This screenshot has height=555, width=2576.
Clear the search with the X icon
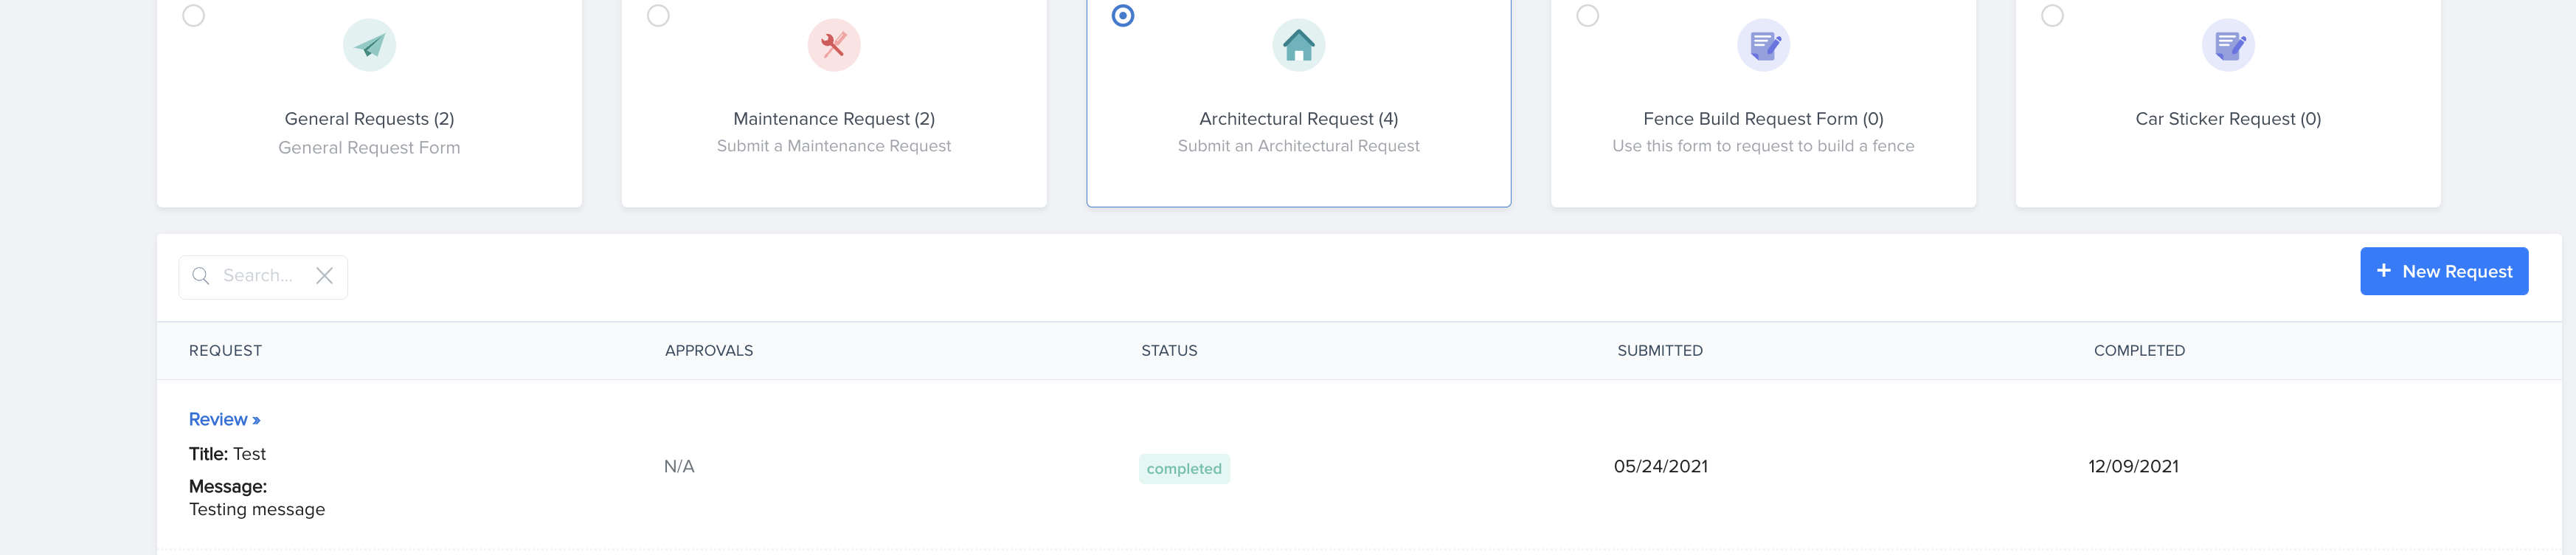click(x=324, y=276)
